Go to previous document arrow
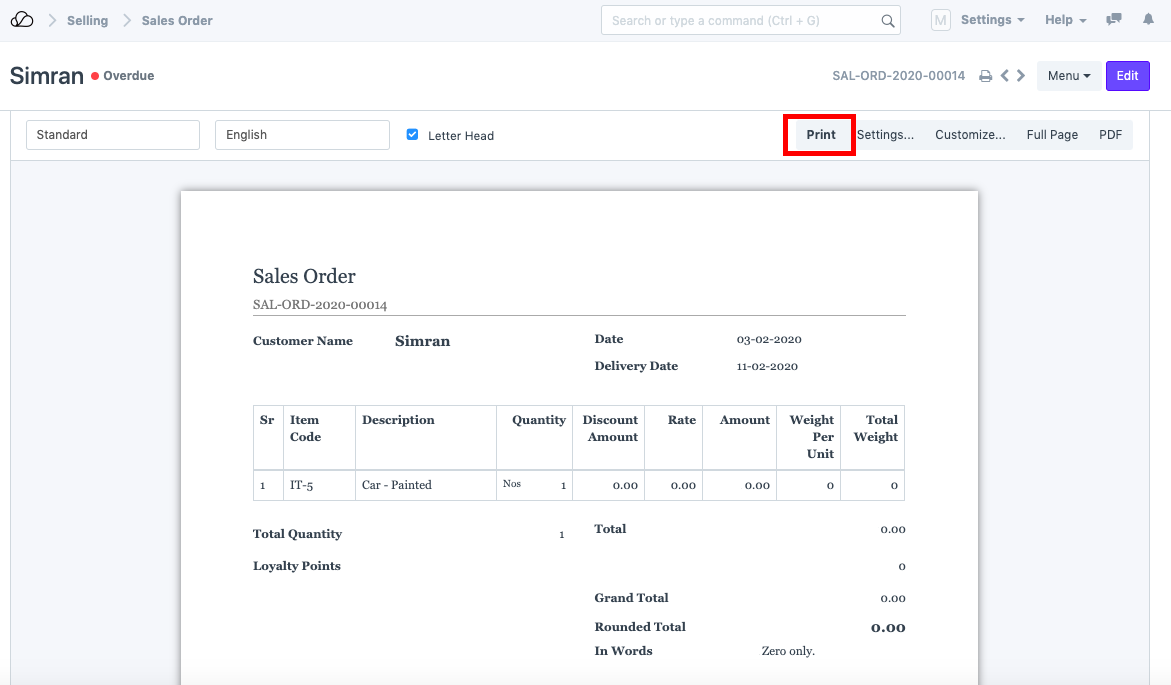 (1005, 76)
